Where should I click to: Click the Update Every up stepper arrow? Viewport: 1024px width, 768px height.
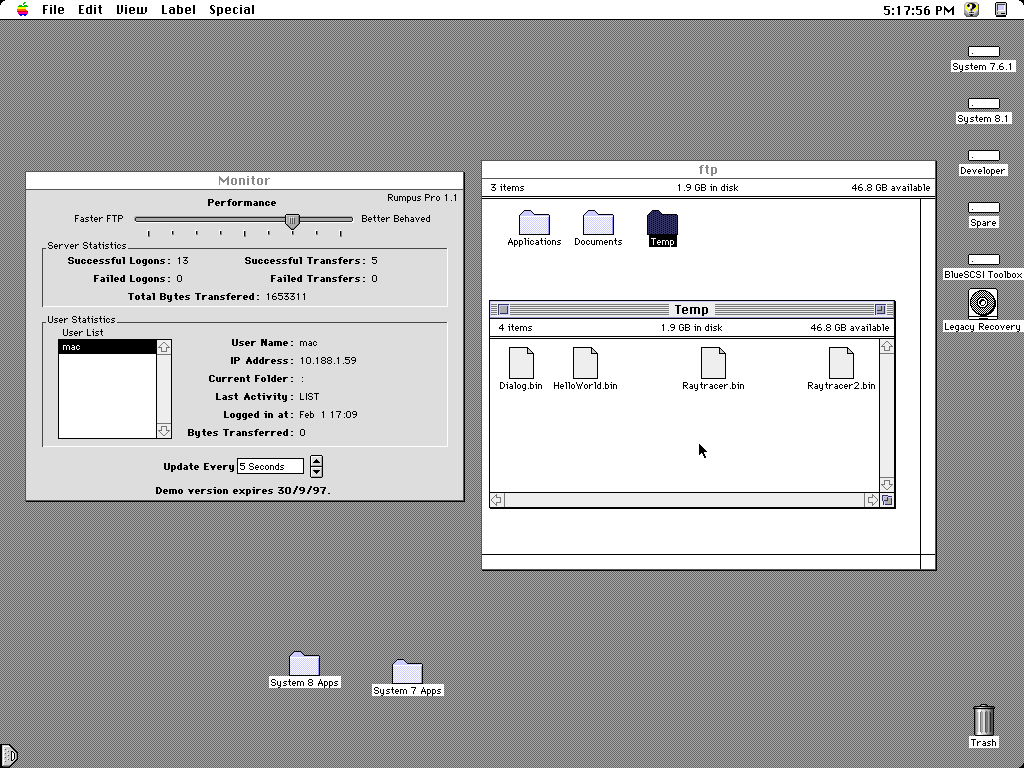tap(318, 461)
